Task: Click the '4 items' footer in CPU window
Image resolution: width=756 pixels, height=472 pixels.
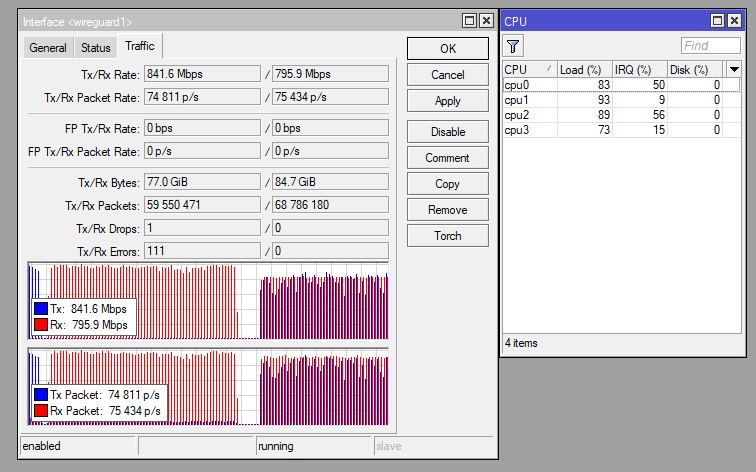Action: [x=521, y=343]
